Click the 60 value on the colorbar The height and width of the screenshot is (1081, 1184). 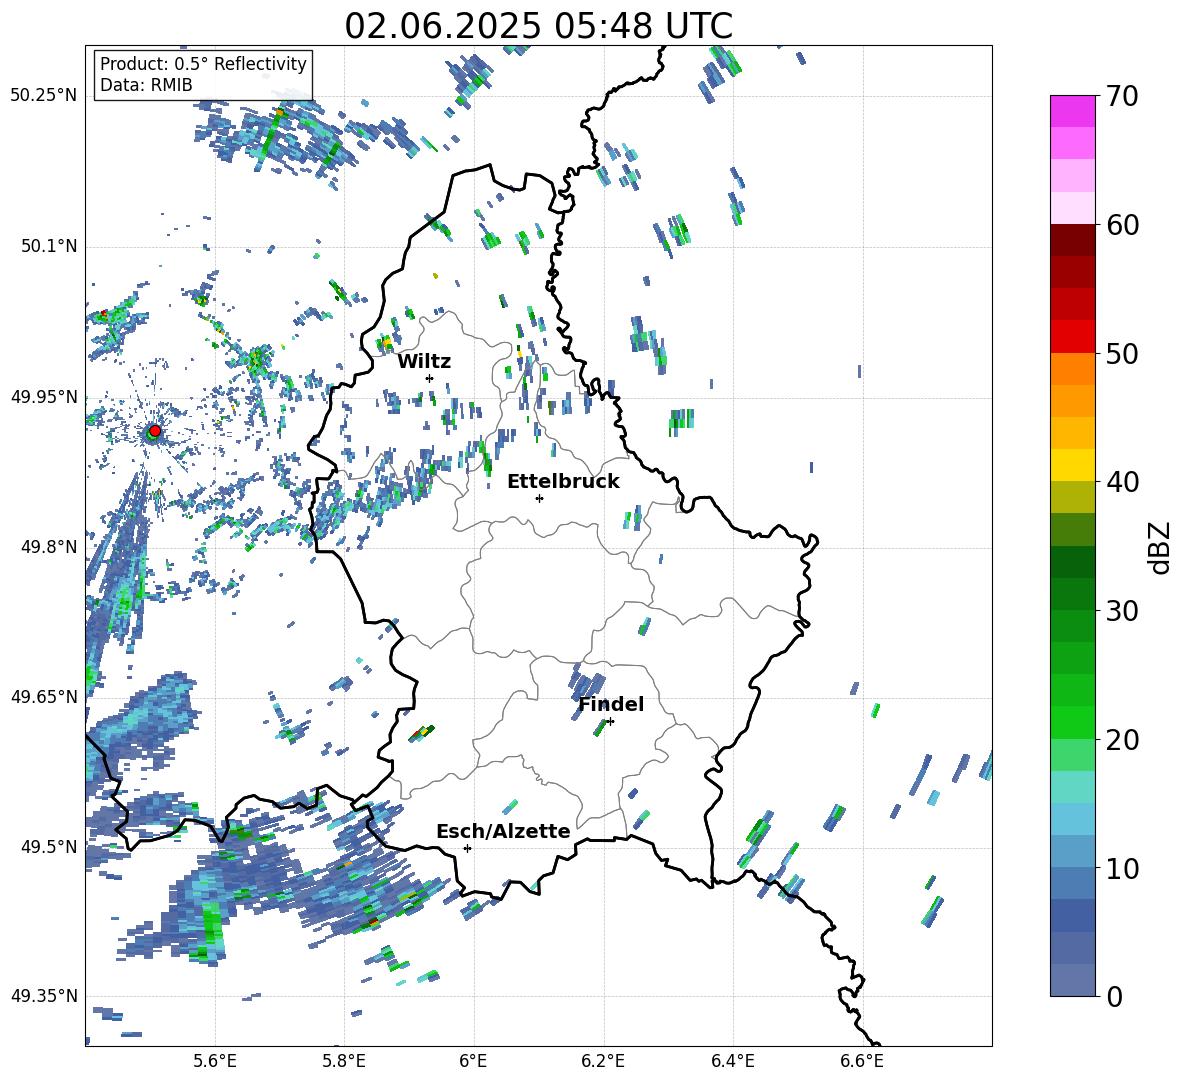click(1122, 225)
